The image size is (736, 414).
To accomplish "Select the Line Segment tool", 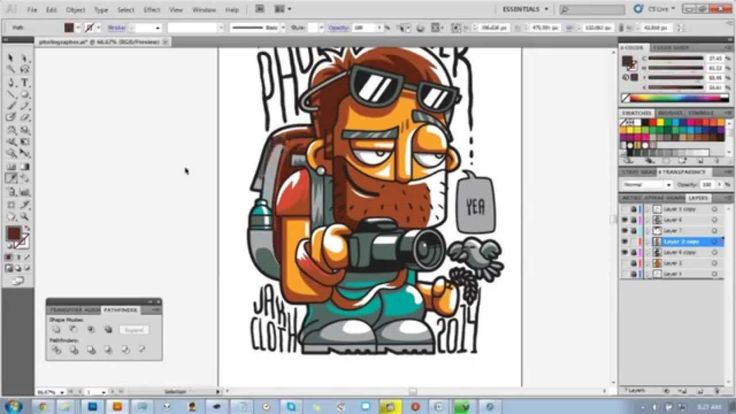I will pos(11,94).
